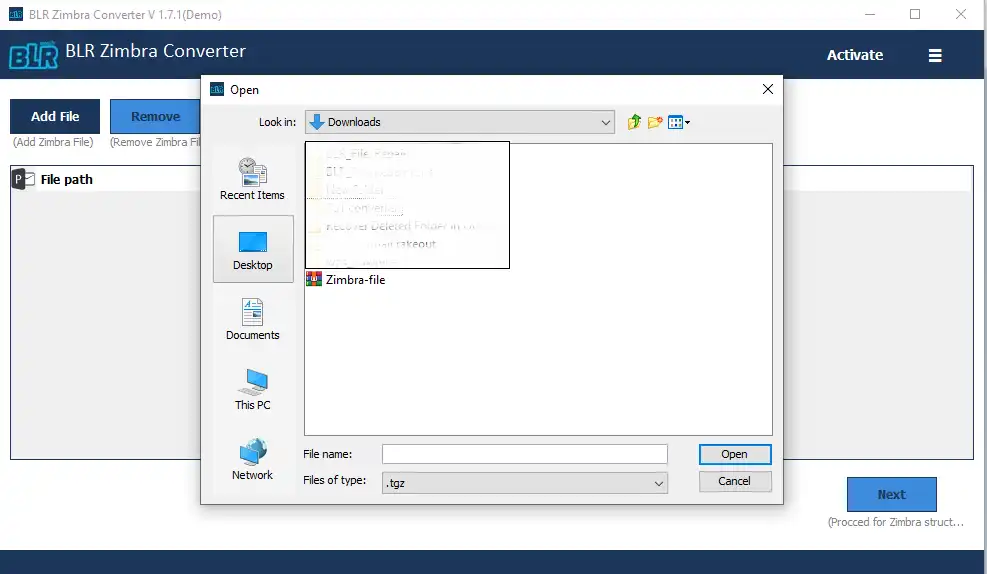
Task: Click the File path column header
Action: 67,179
